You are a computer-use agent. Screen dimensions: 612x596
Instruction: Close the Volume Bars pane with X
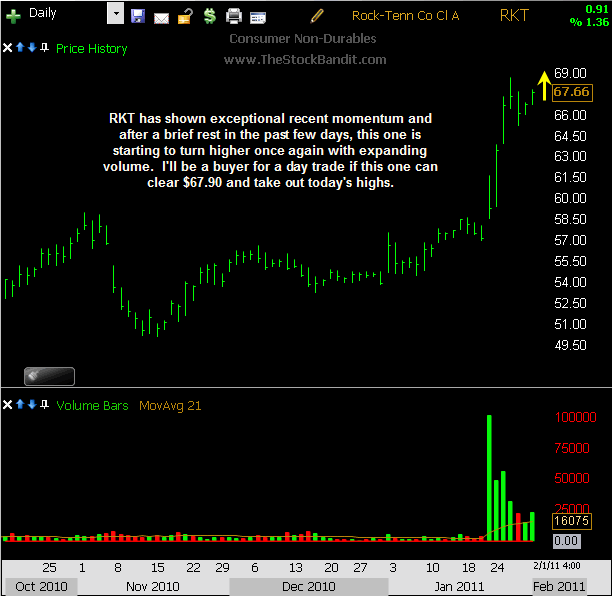[x=8, y=405]
